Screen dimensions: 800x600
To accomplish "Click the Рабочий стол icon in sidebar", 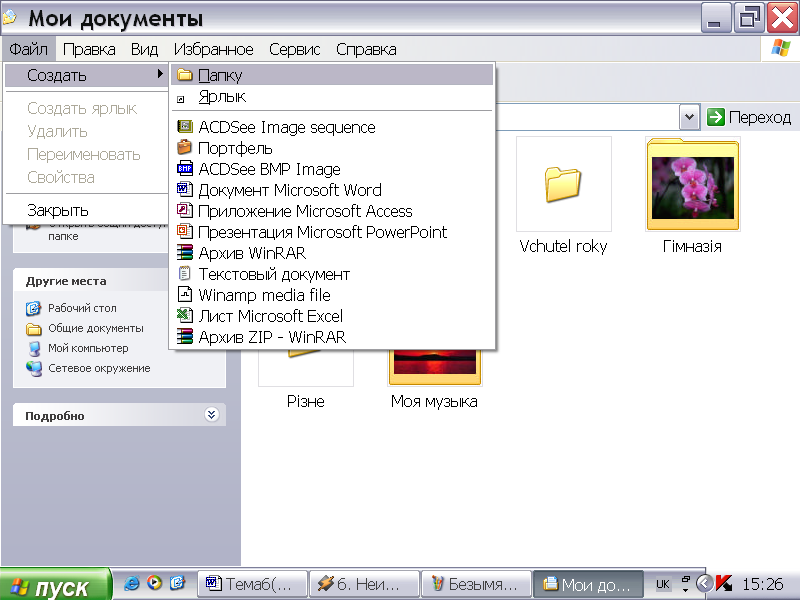I will [x=33, y=308].
